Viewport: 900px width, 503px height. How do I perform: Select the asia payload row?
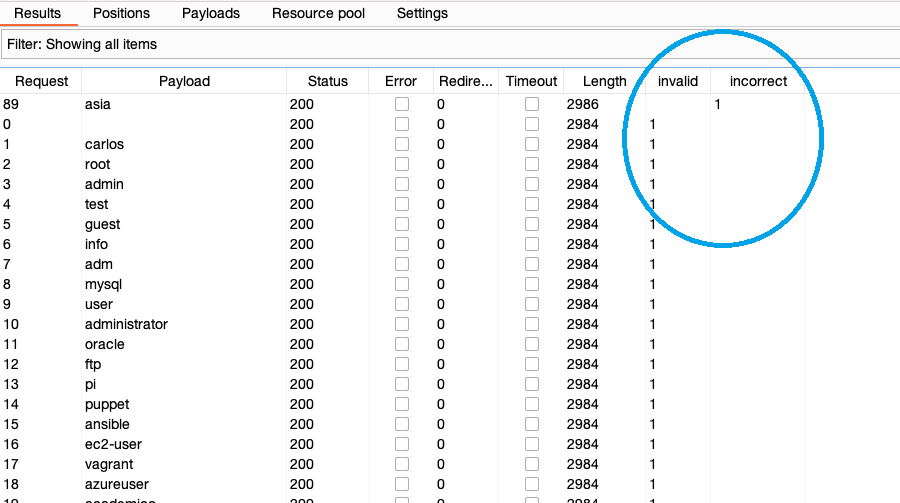click(x=450, y=104)
